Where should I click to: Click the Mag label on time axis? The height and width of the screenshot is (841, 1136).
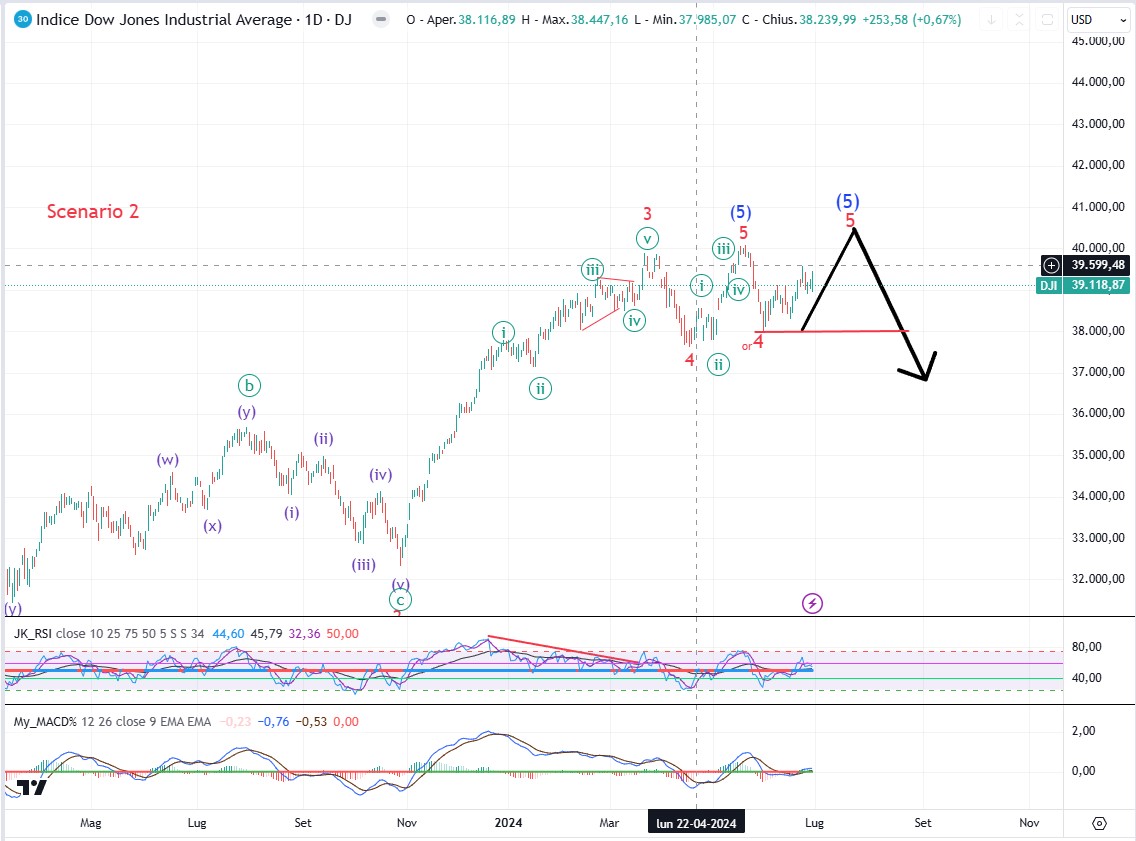(x=91, y=823)
